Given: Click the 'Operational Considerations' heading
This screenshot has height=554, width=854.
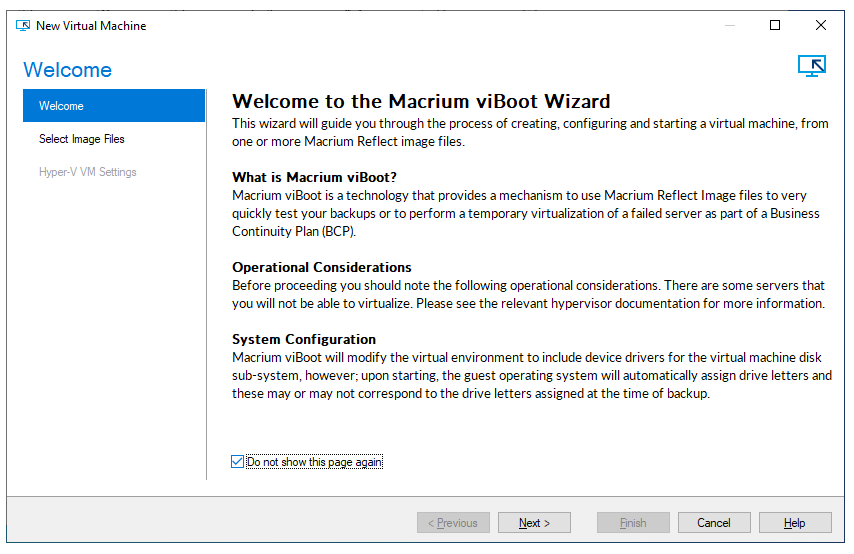Looking at the screenshot, I should tap(321, 267).
